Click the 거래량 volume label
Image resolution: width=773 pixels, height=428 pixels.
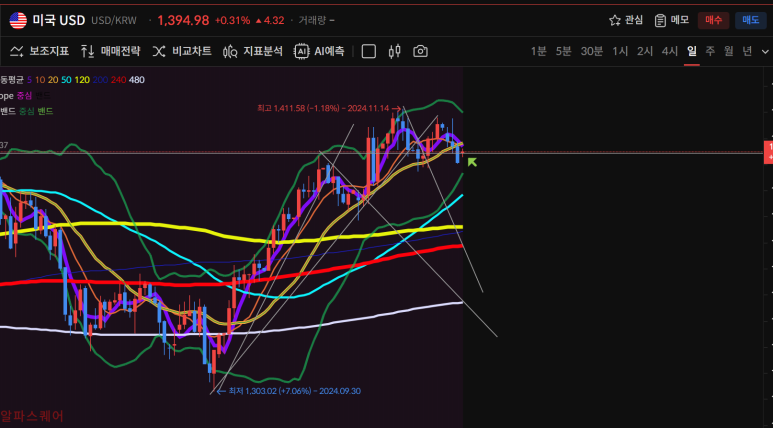[312, 20]
